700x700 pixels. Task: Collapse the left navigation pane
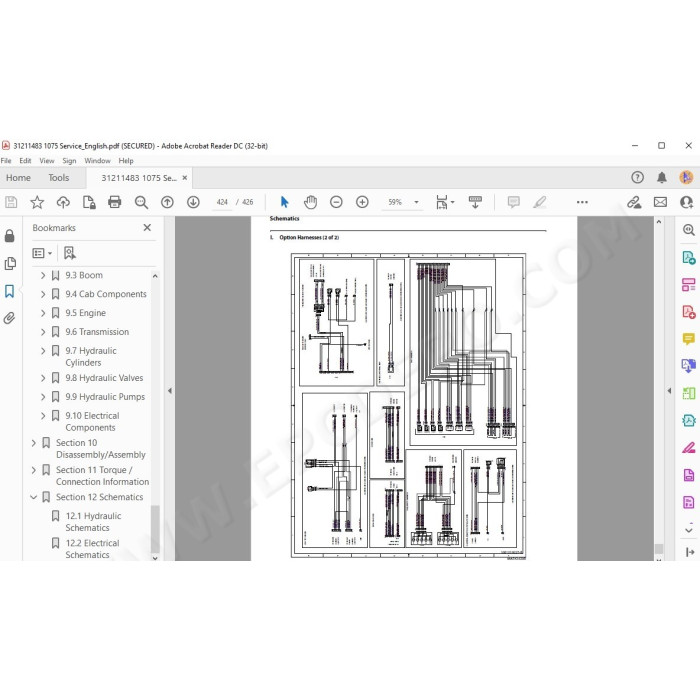(170, 391)
